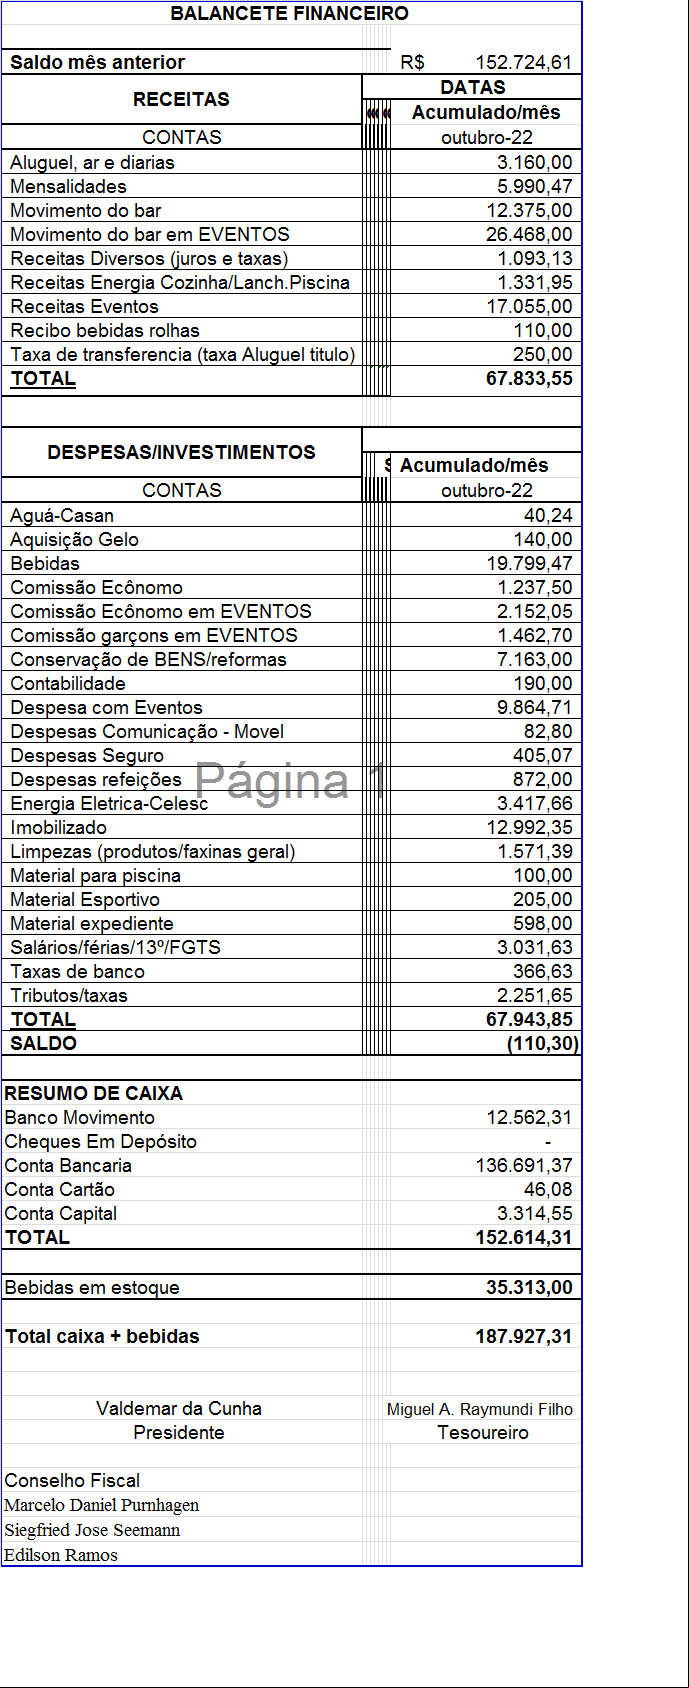The height and width of the screenshot is (1688, 689).
Task: Select the Energia Eletrica-Celesc label
Action: click(x=109, y=803)
